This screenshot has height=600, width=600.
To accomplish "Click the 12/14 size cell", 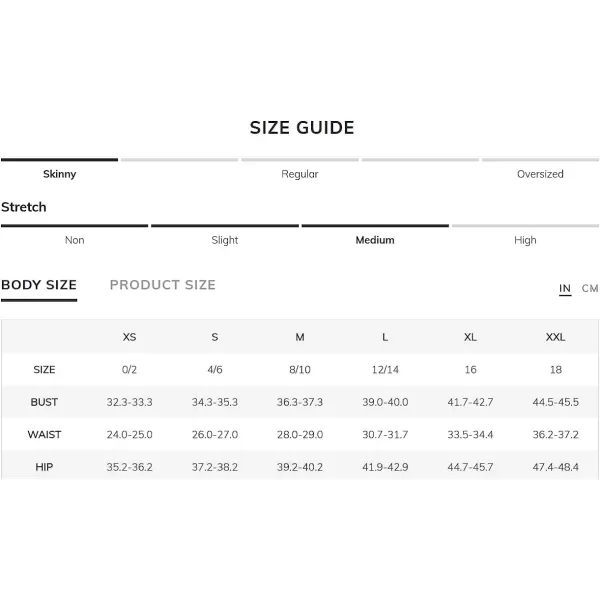I will [385, 370].
